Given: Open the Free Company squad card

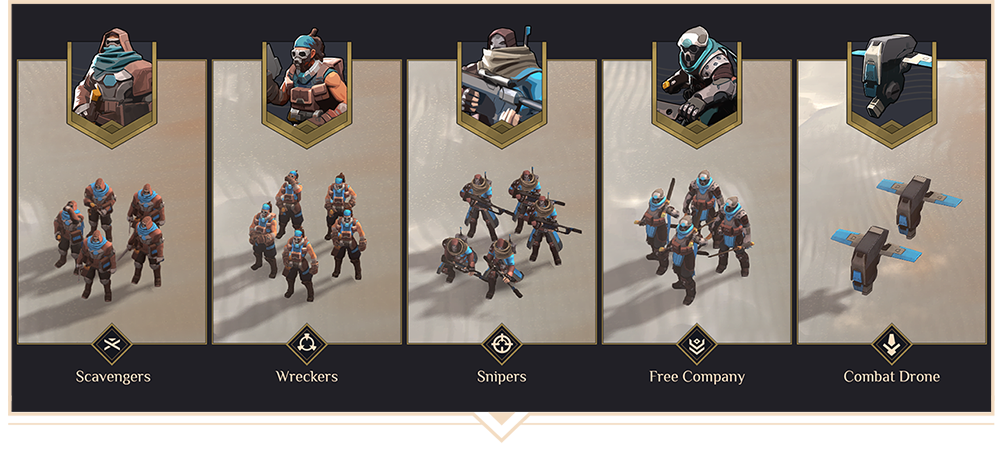Looking at the screenshot, I should point(696,202).
